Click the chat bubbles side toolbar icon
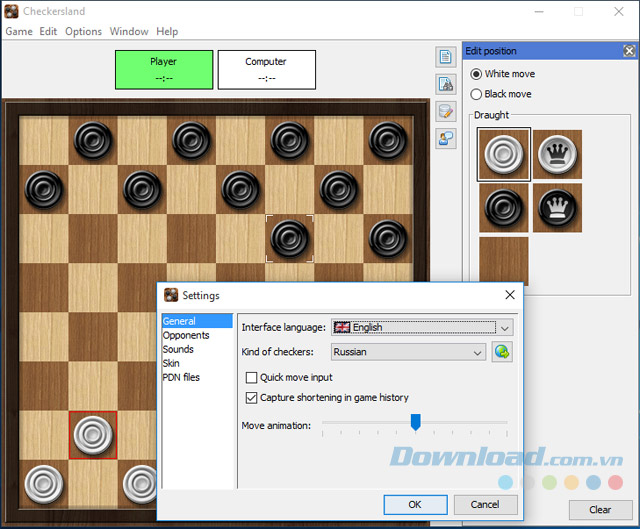The width and height of the screenshot is (640, 529). pyautogui.click(x=446, y=139)
